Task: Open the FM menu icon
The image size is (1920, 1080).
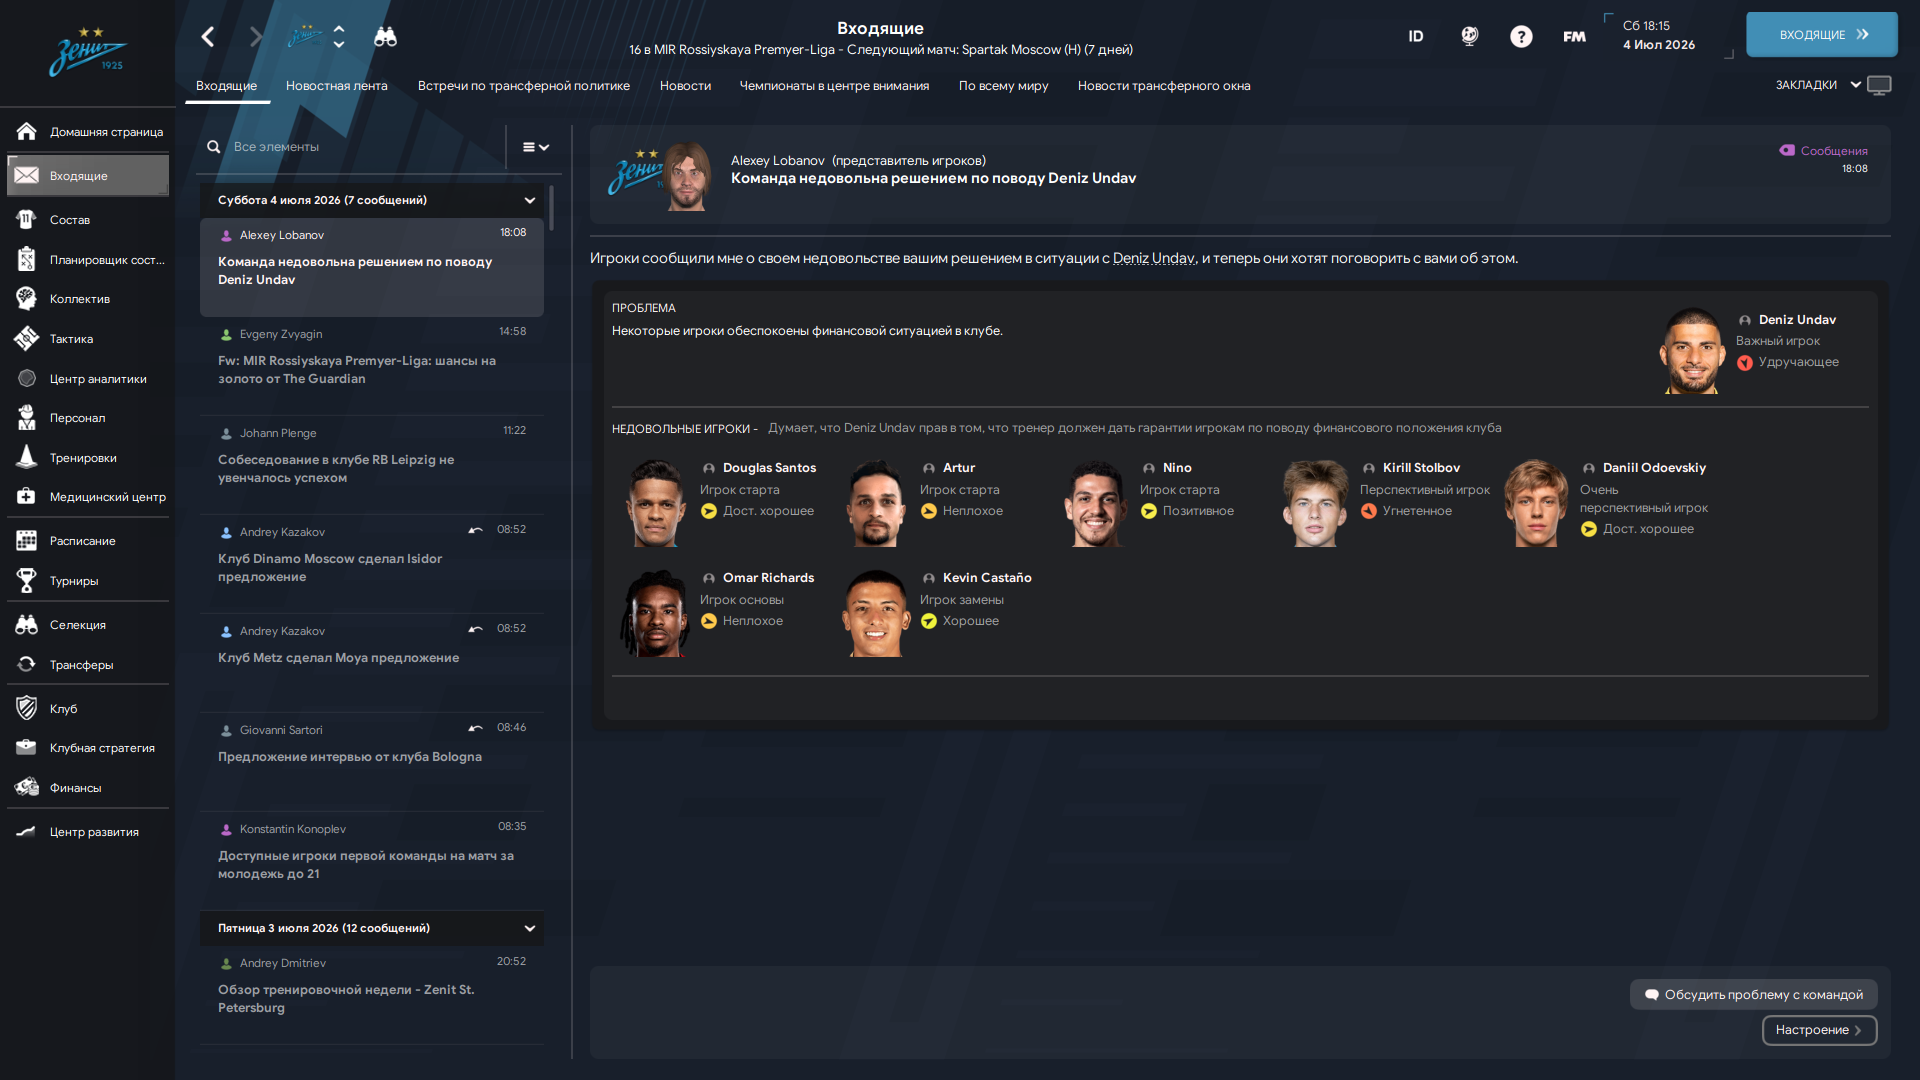Action: (1574, 37)
